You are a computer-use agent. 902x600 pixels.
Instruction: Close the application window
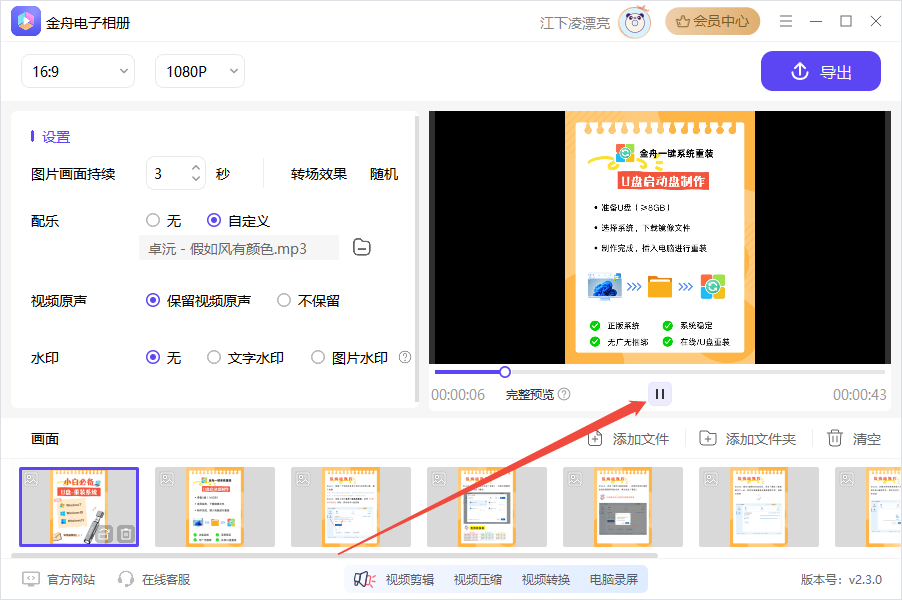(876, 21)
